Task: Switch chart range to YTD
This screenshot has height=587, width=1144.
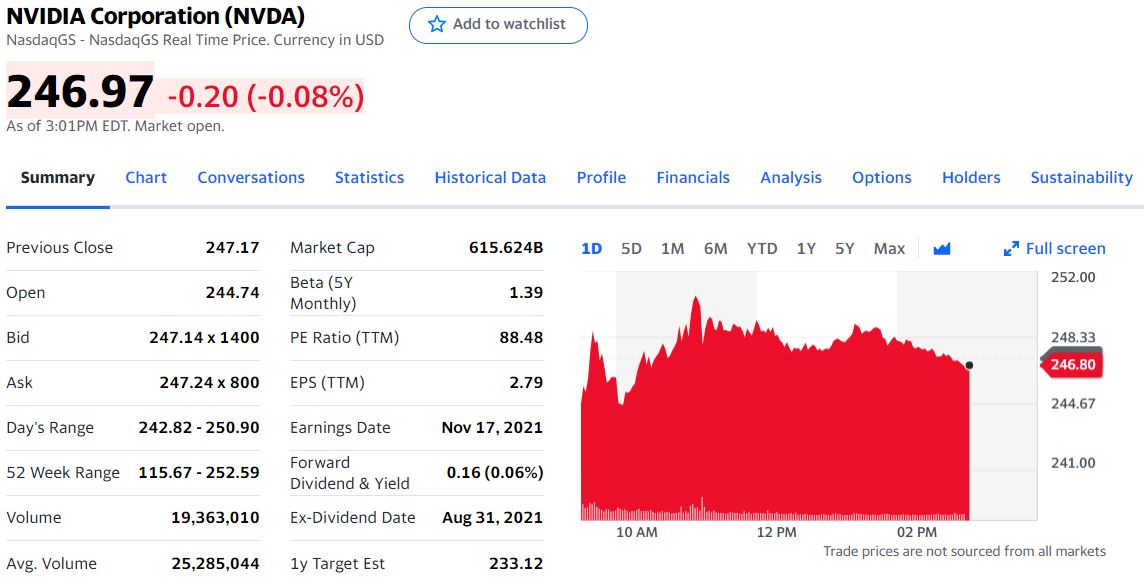Action: click(x=762, y=249)
